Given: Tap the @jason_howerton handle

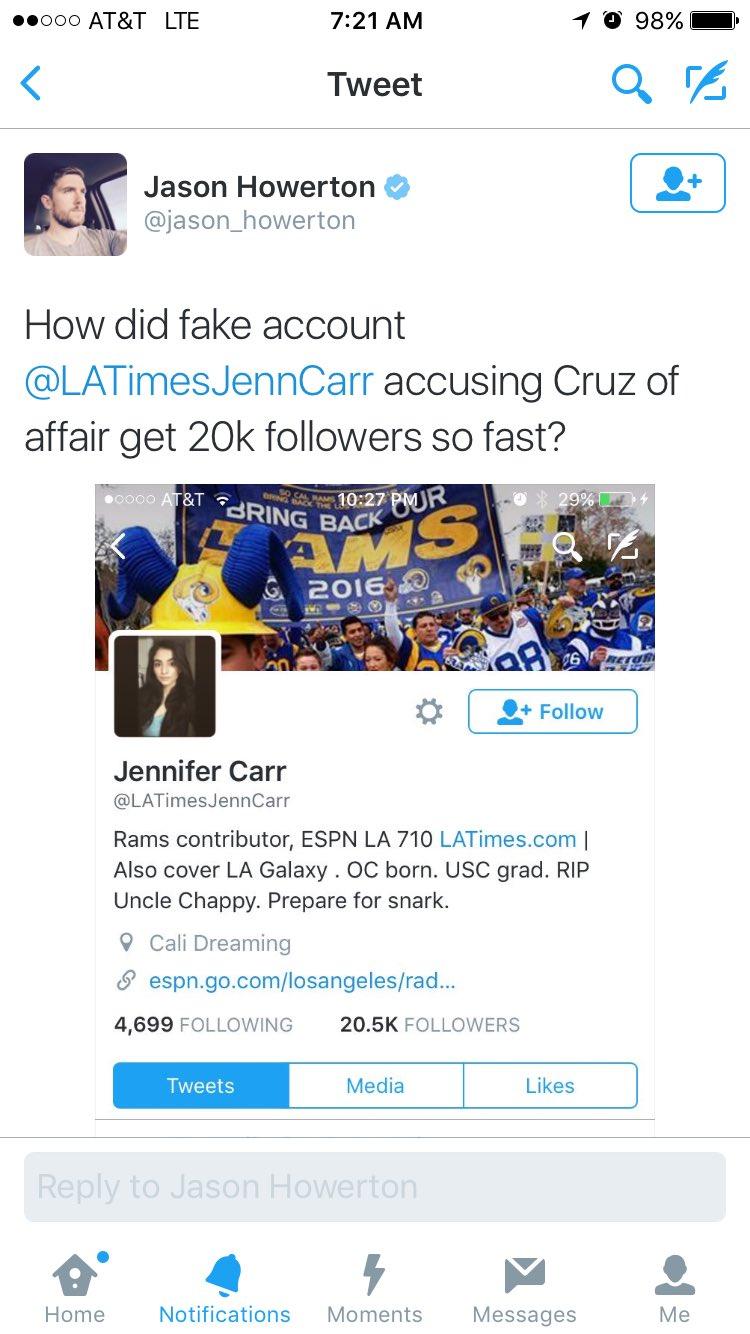Looking at the screenshot, I should click(x=250, y=221).
